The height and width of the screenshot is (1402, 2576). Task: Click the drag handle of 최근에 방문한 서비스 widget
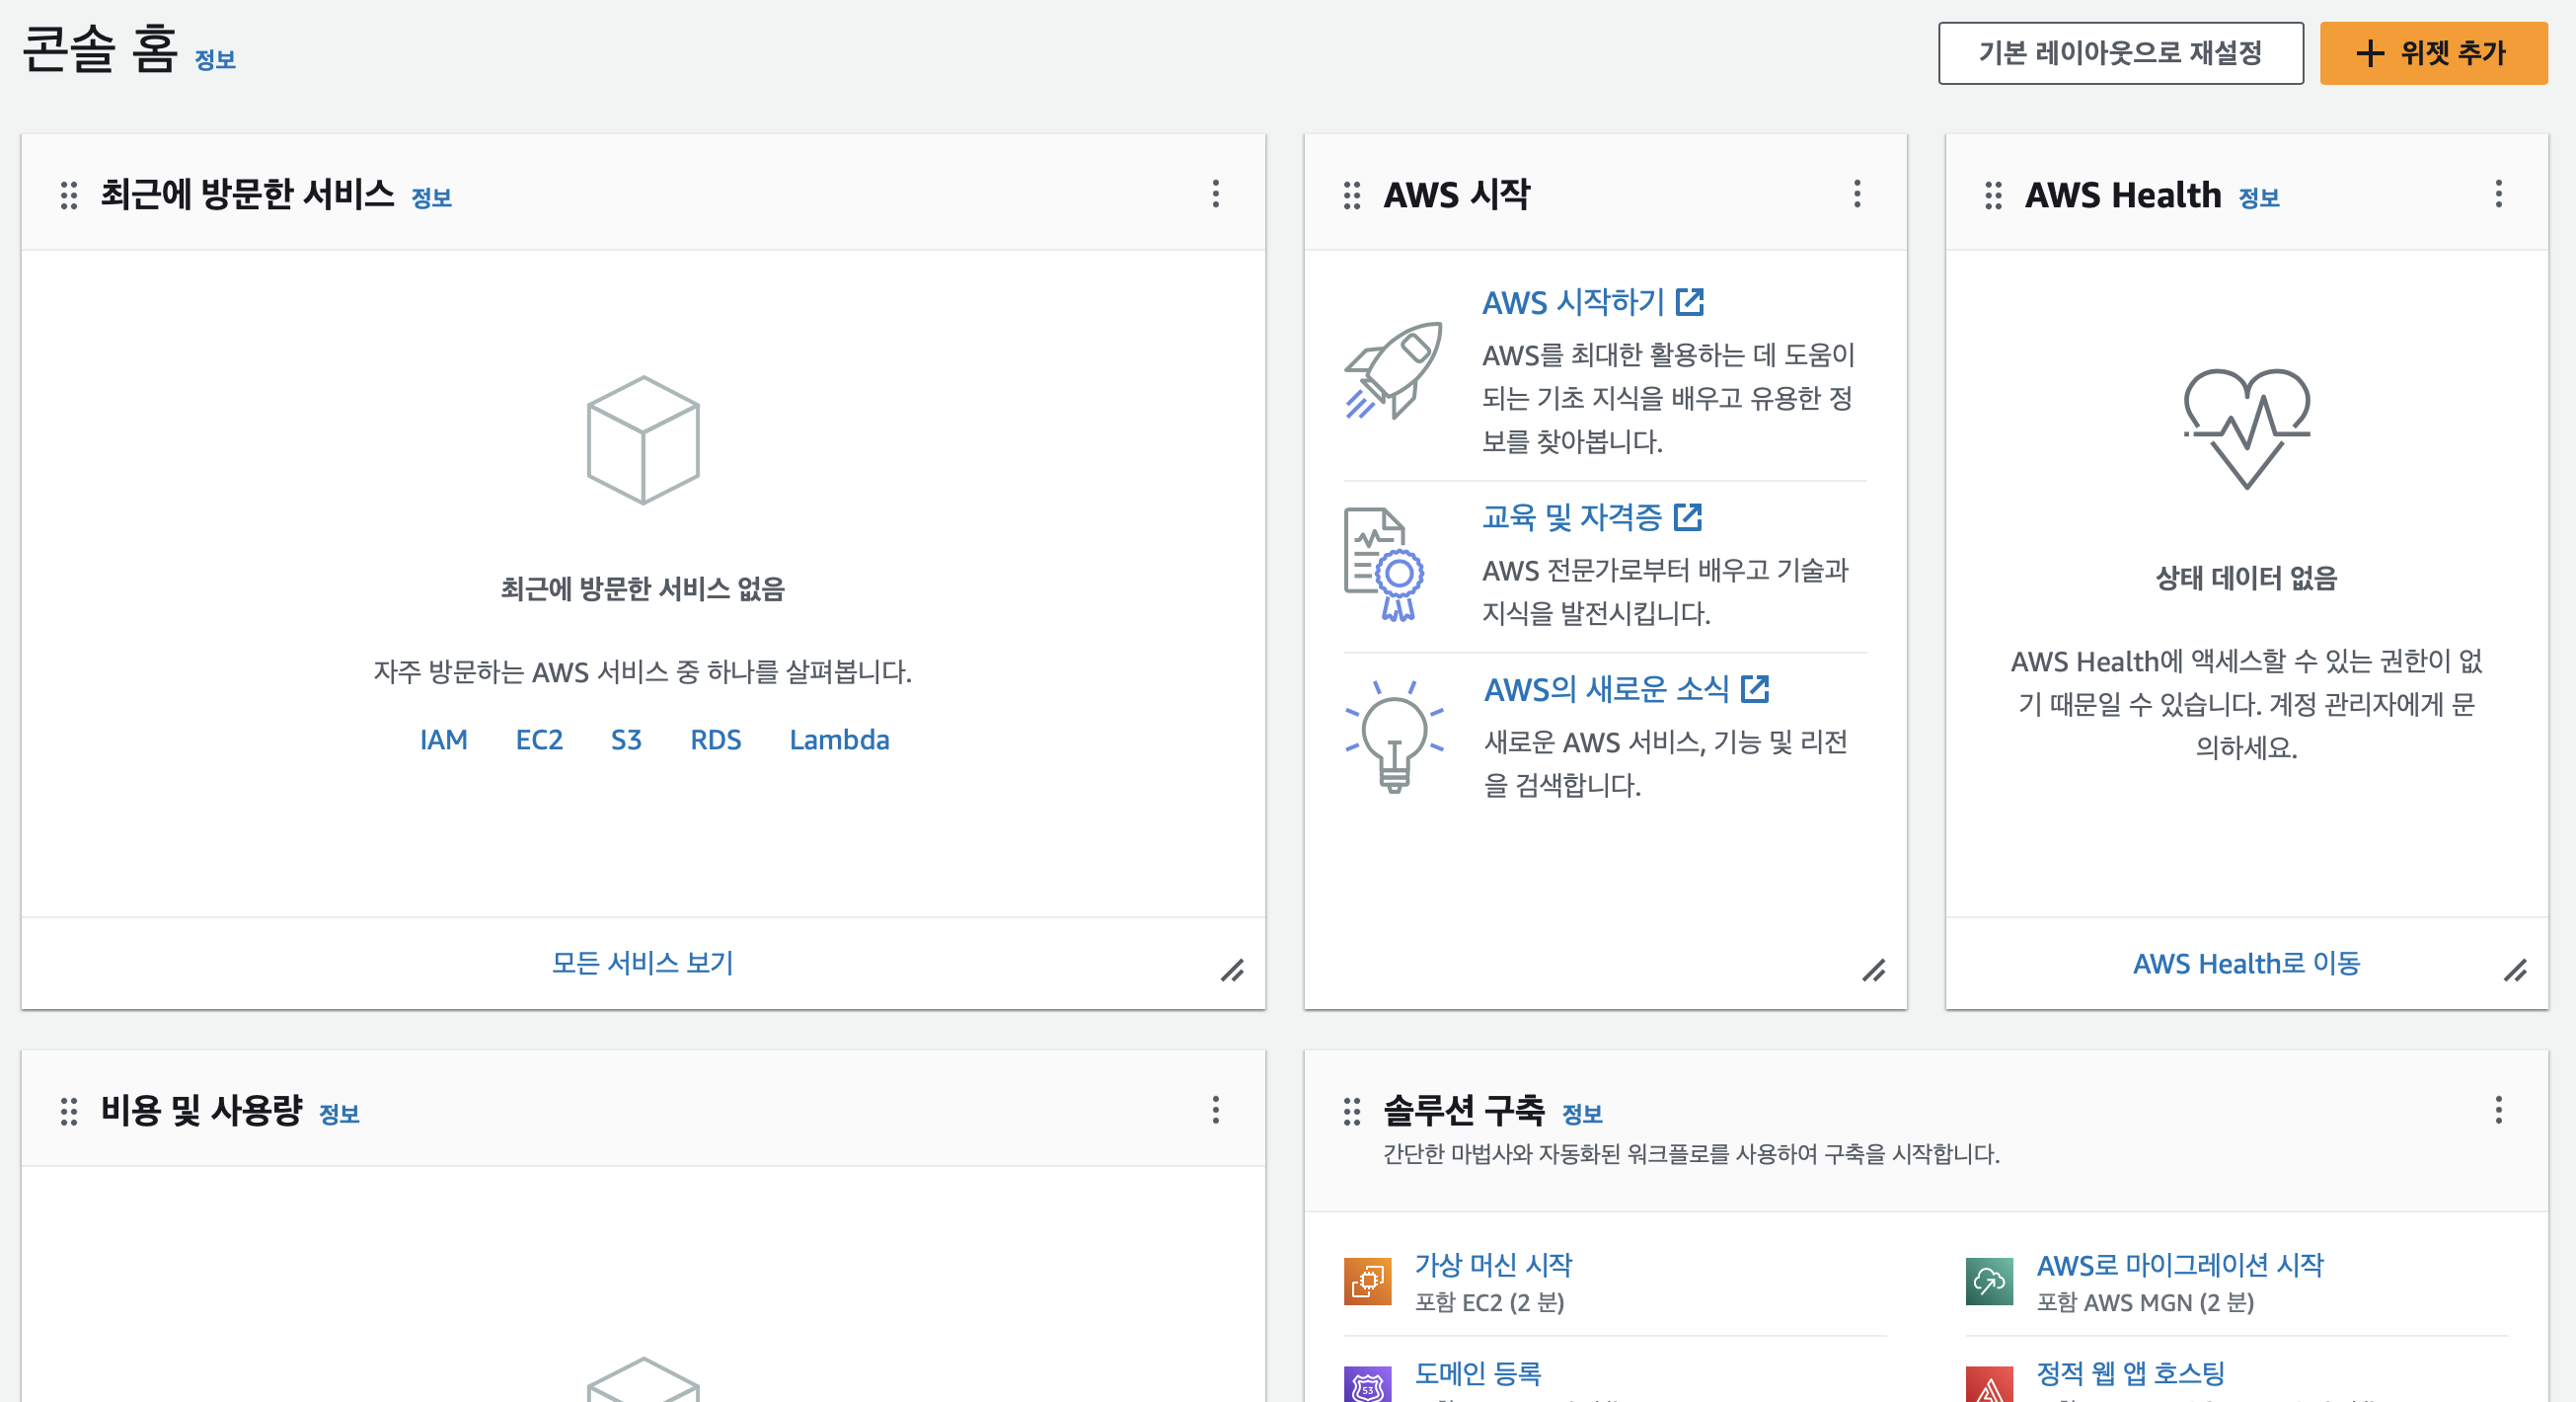pyautogui.click(x=69, y=195)
